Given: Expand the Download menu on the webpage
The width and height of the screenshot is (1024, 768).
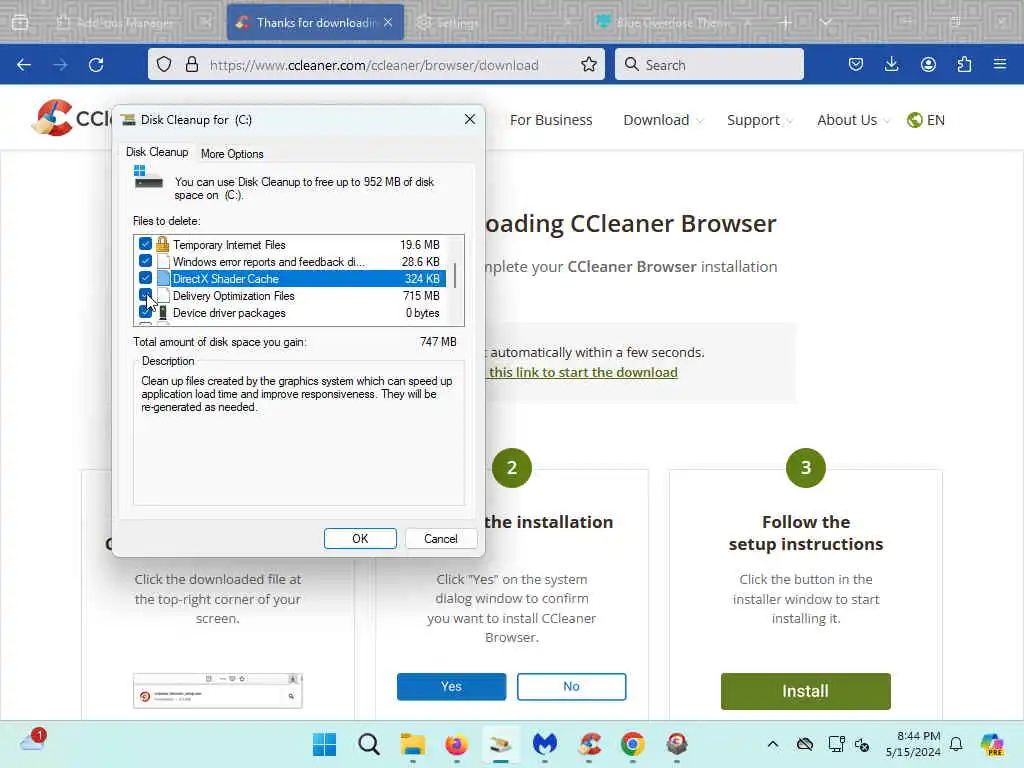Looking at the screenshot, I should pos(663,120).
